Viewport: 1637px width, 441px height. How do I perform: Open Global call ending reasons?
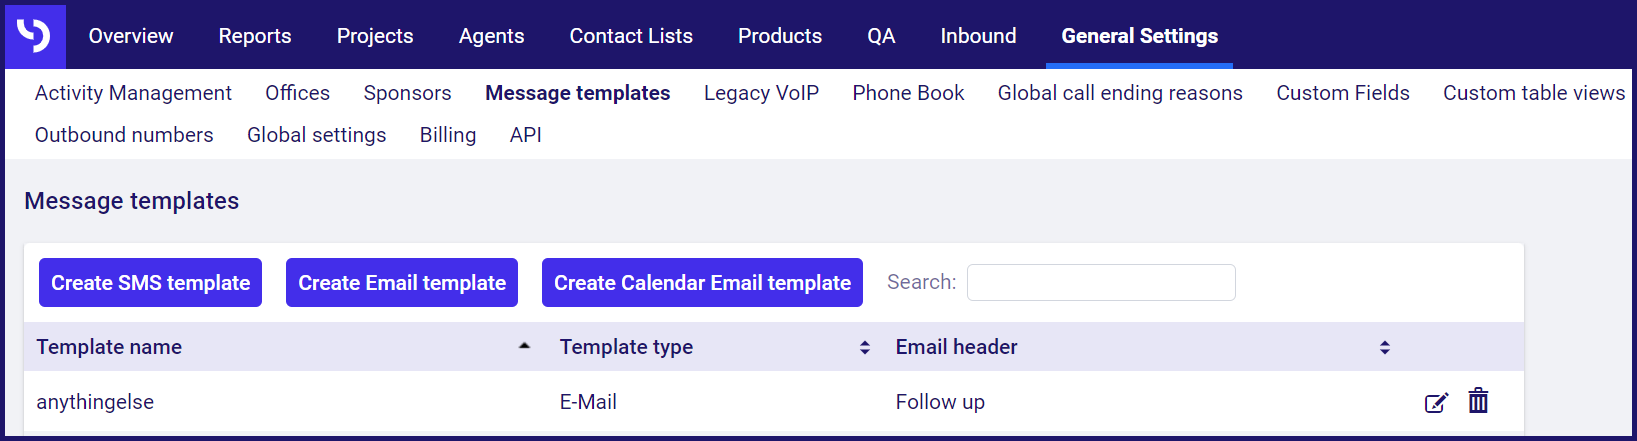(1120, 93)
